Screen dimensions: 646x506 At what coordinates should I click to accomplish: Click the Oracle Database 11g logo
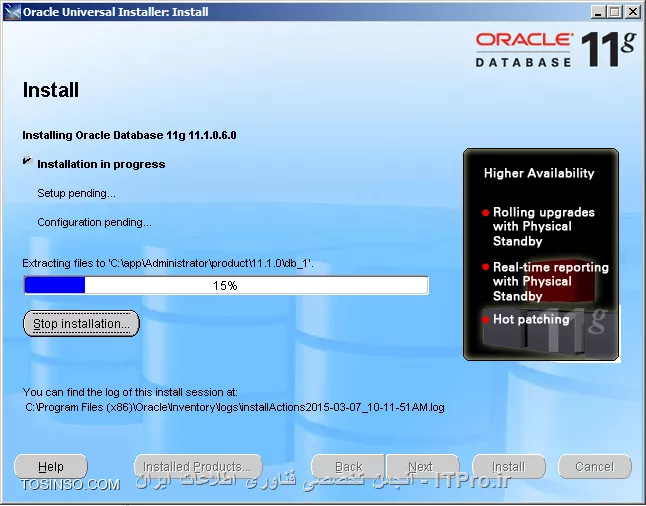555,49
